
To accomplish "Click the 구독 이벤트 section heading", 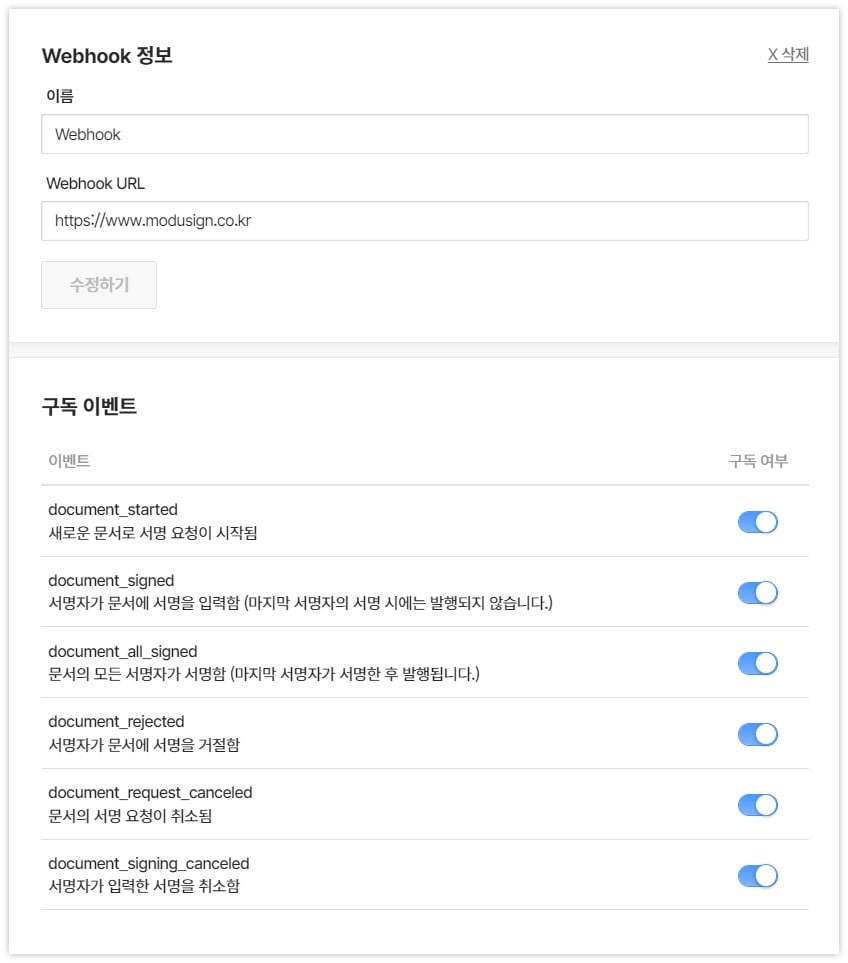I will pyautogui.click(x=89, y=407).
